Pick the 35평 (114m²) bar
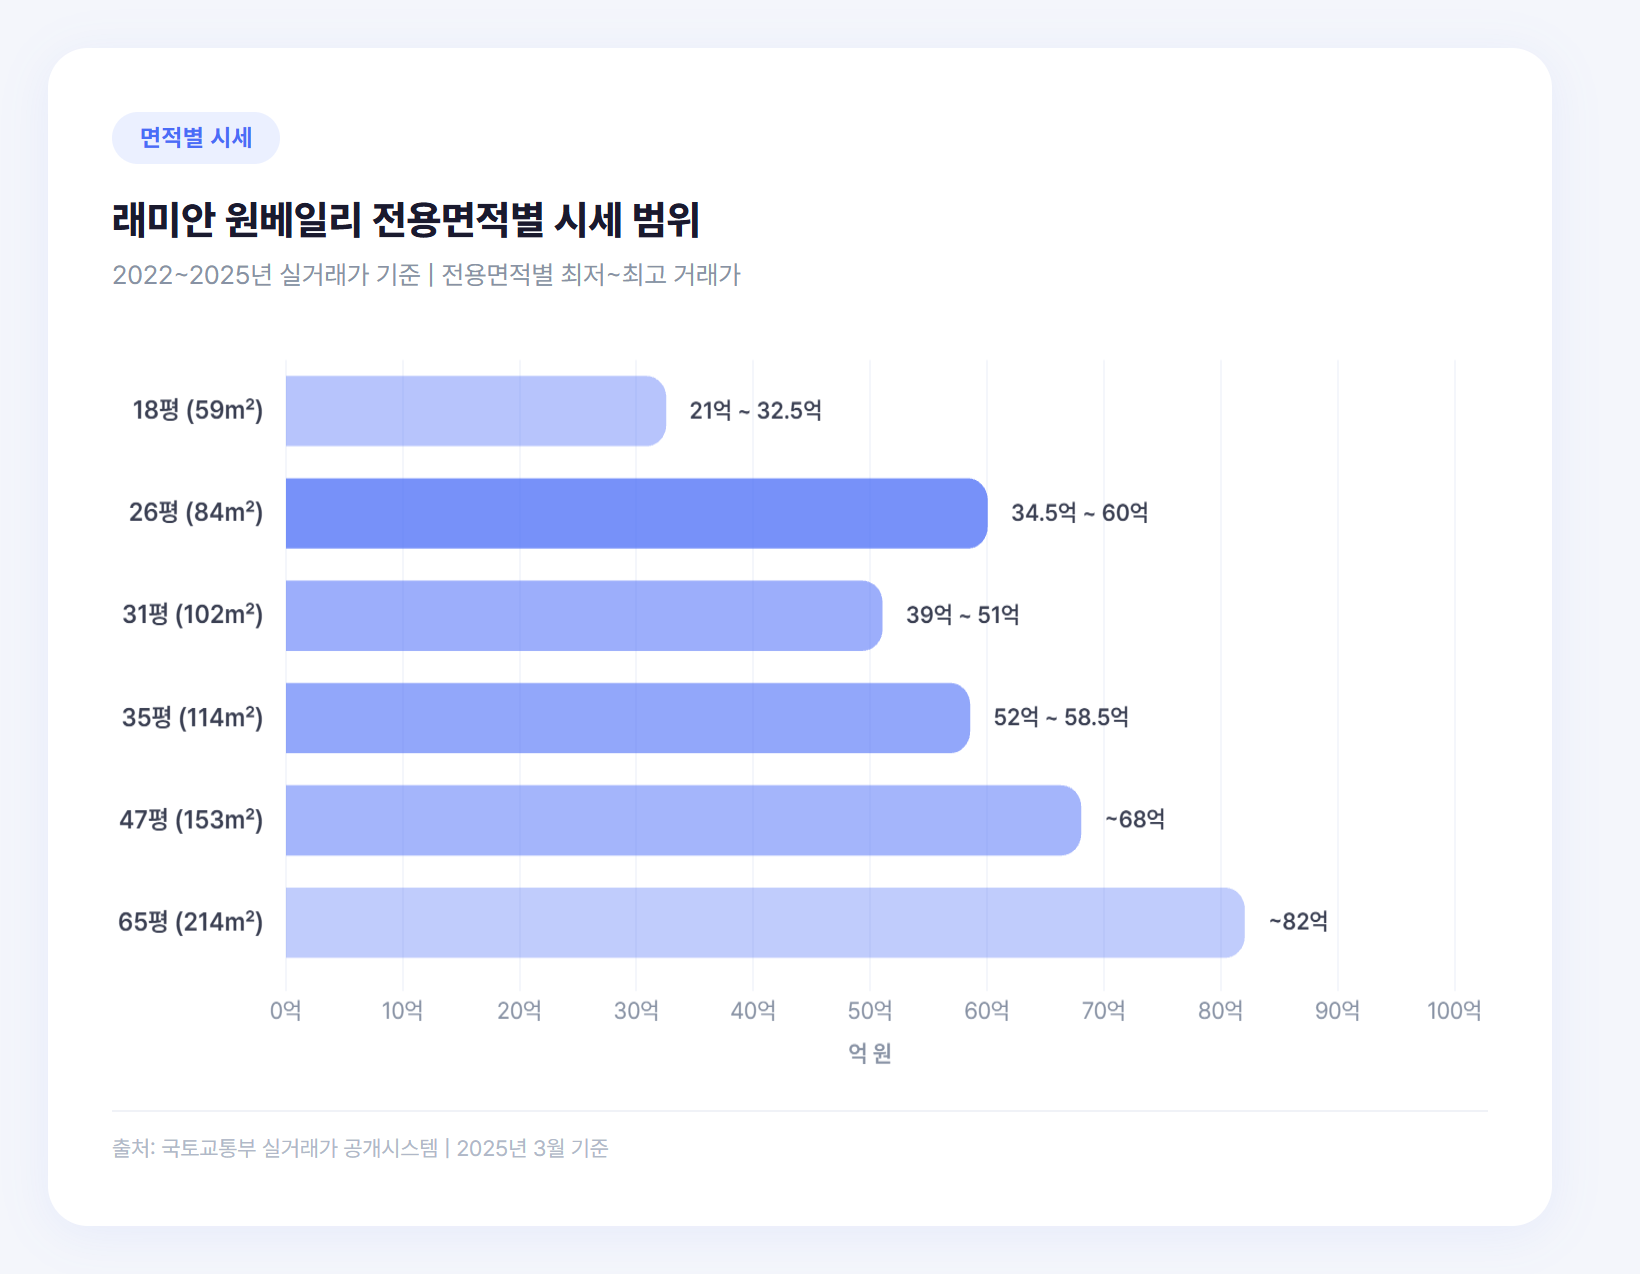Screen dimensions: 1640x1274 click(x=627, y=718)
